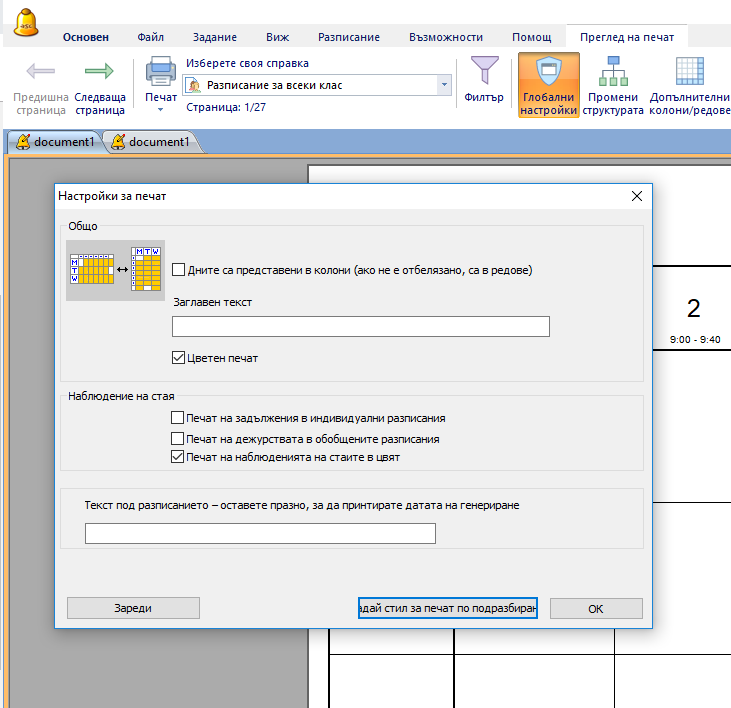This screenshot has width=731, height=708.
Task: Uncheck Печат на наблюденията на стаите в цвят
Action: coord(178,457)
